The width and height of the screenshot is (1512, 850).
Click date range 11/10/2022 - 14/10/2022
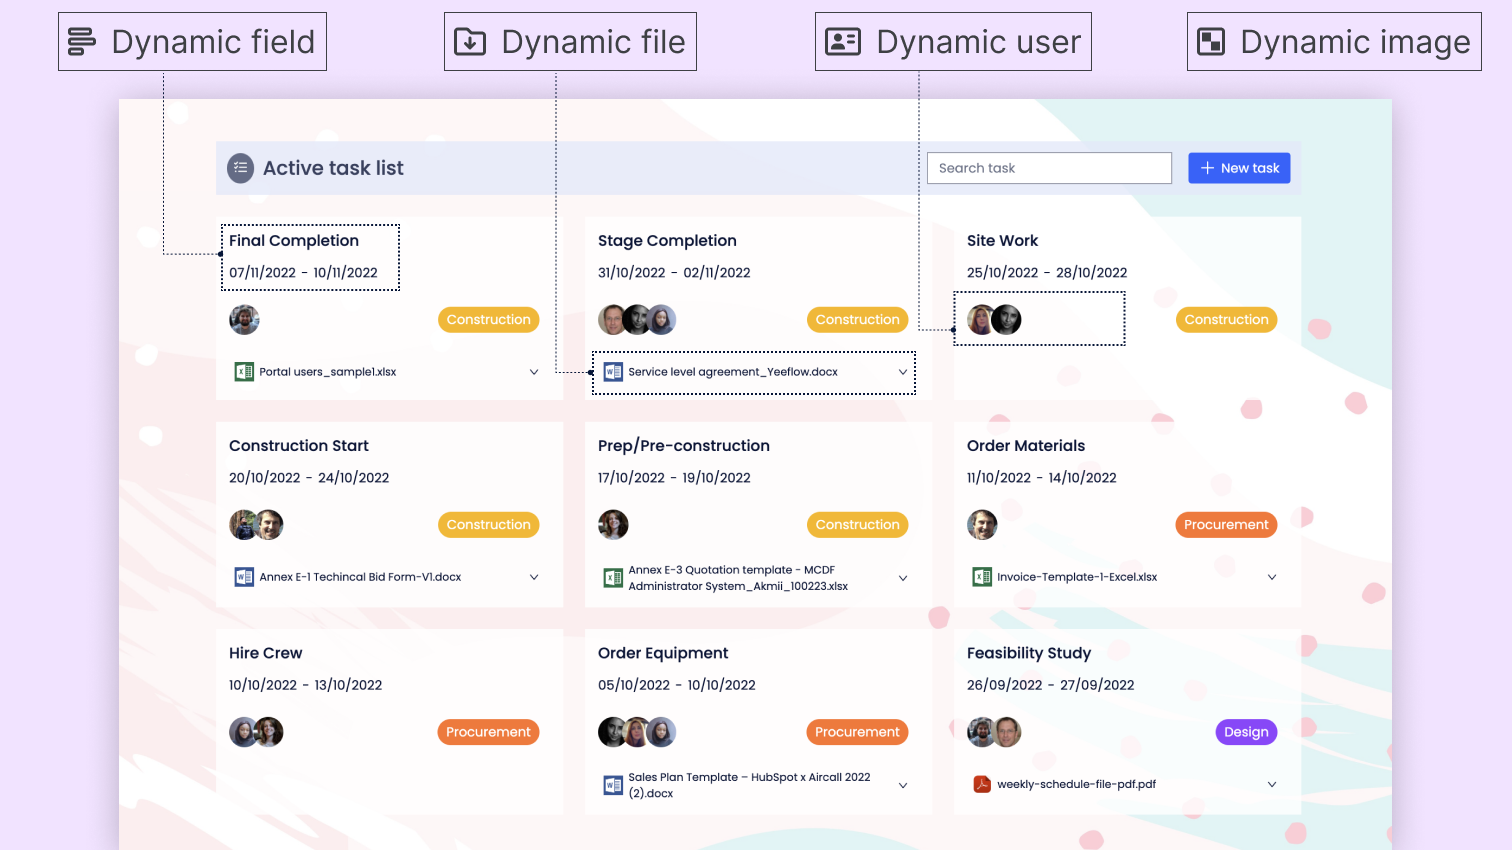pos(1042,478)
